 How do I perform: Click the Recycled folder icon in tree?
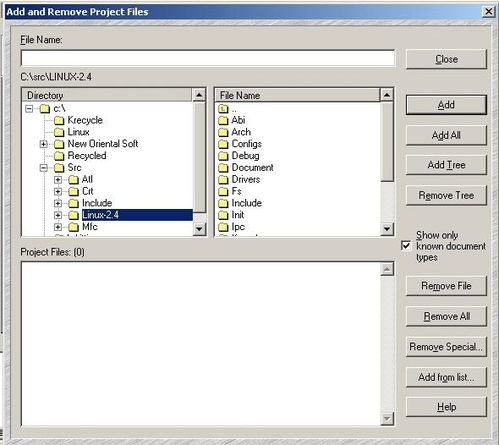click(59, 156)
